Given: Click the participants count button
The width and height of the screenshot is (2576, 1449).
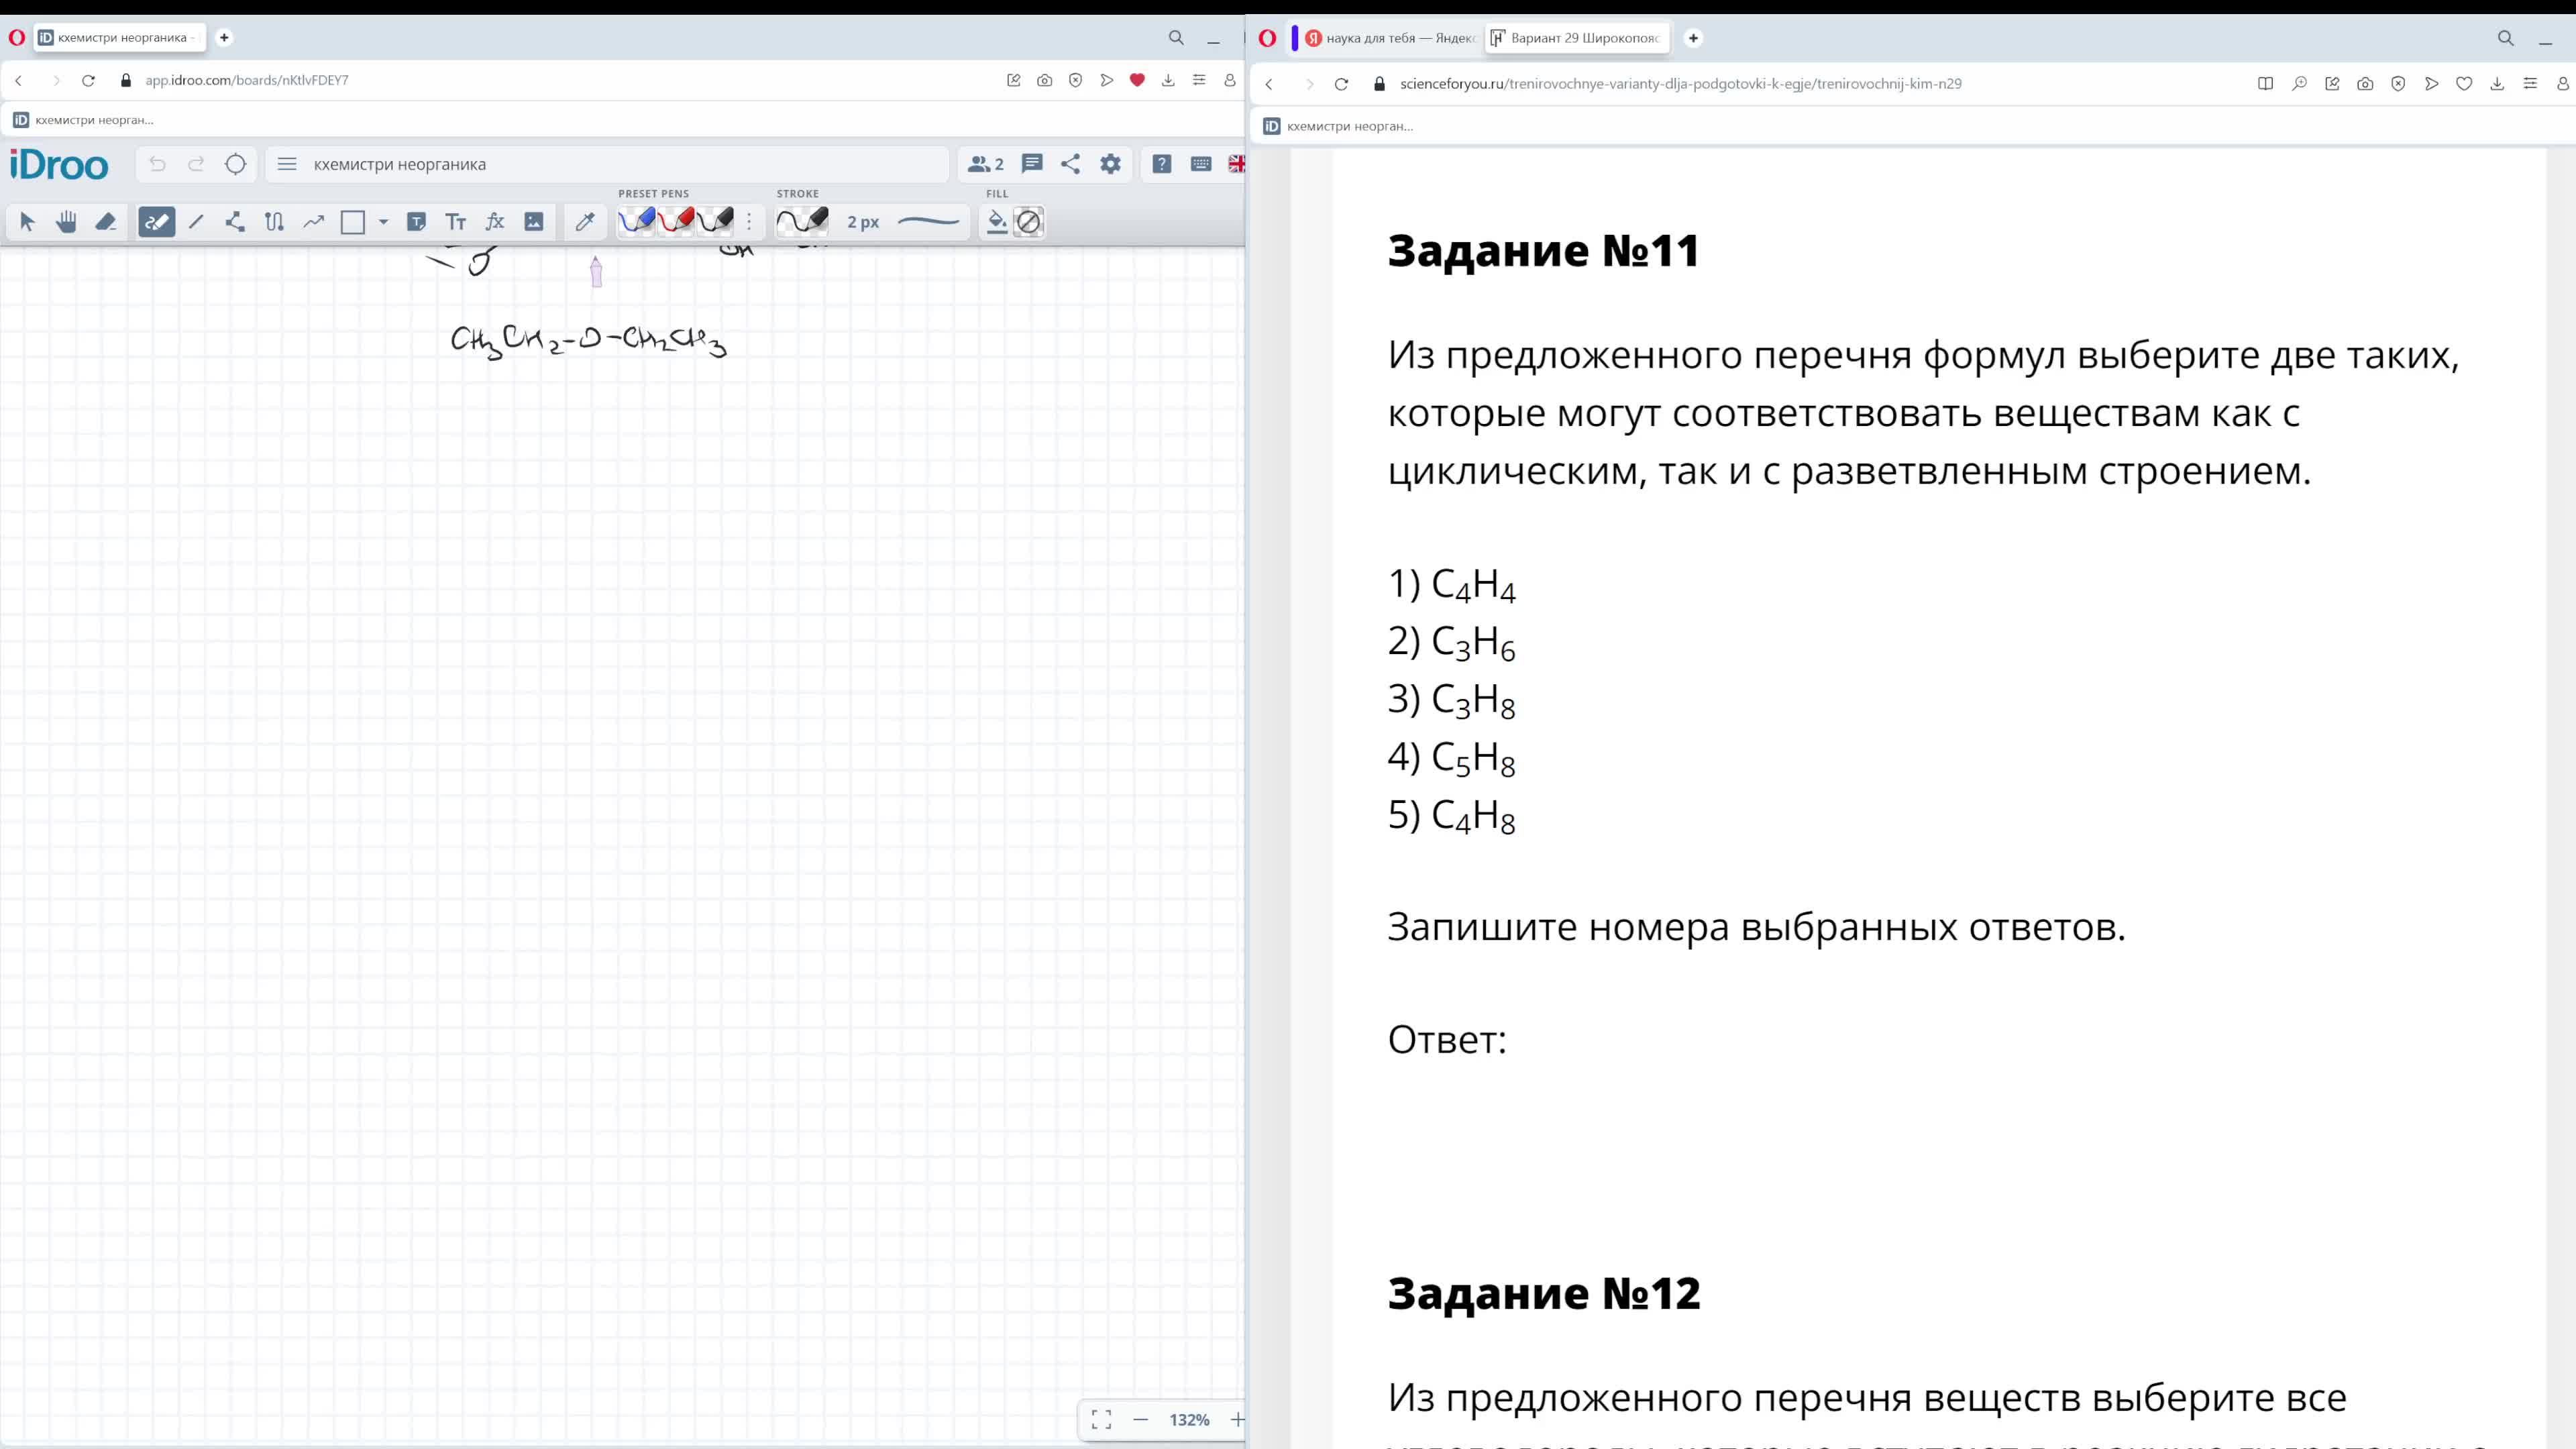Looking at the screenshot, I should tap(985, 164).
